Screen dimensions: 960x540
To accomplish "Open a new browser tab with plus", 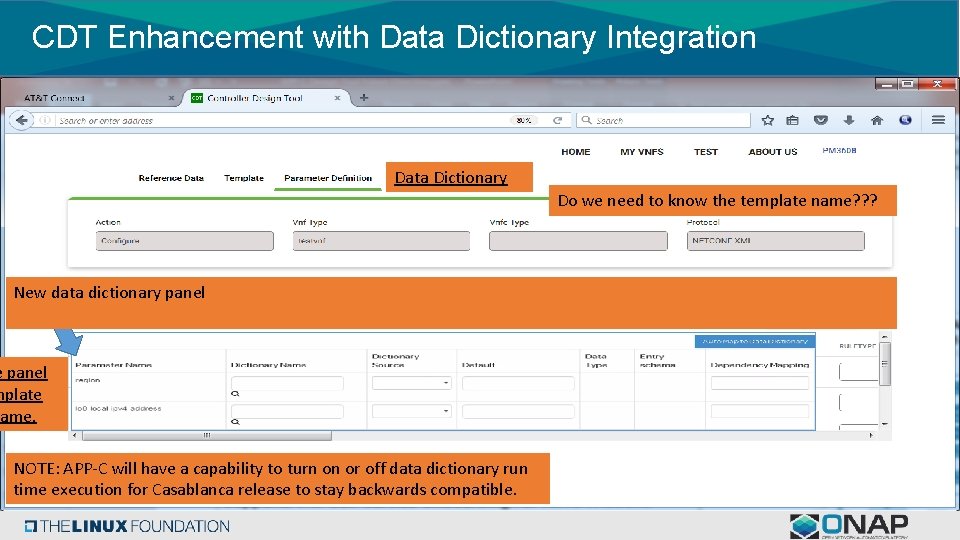I will (364, 97).
